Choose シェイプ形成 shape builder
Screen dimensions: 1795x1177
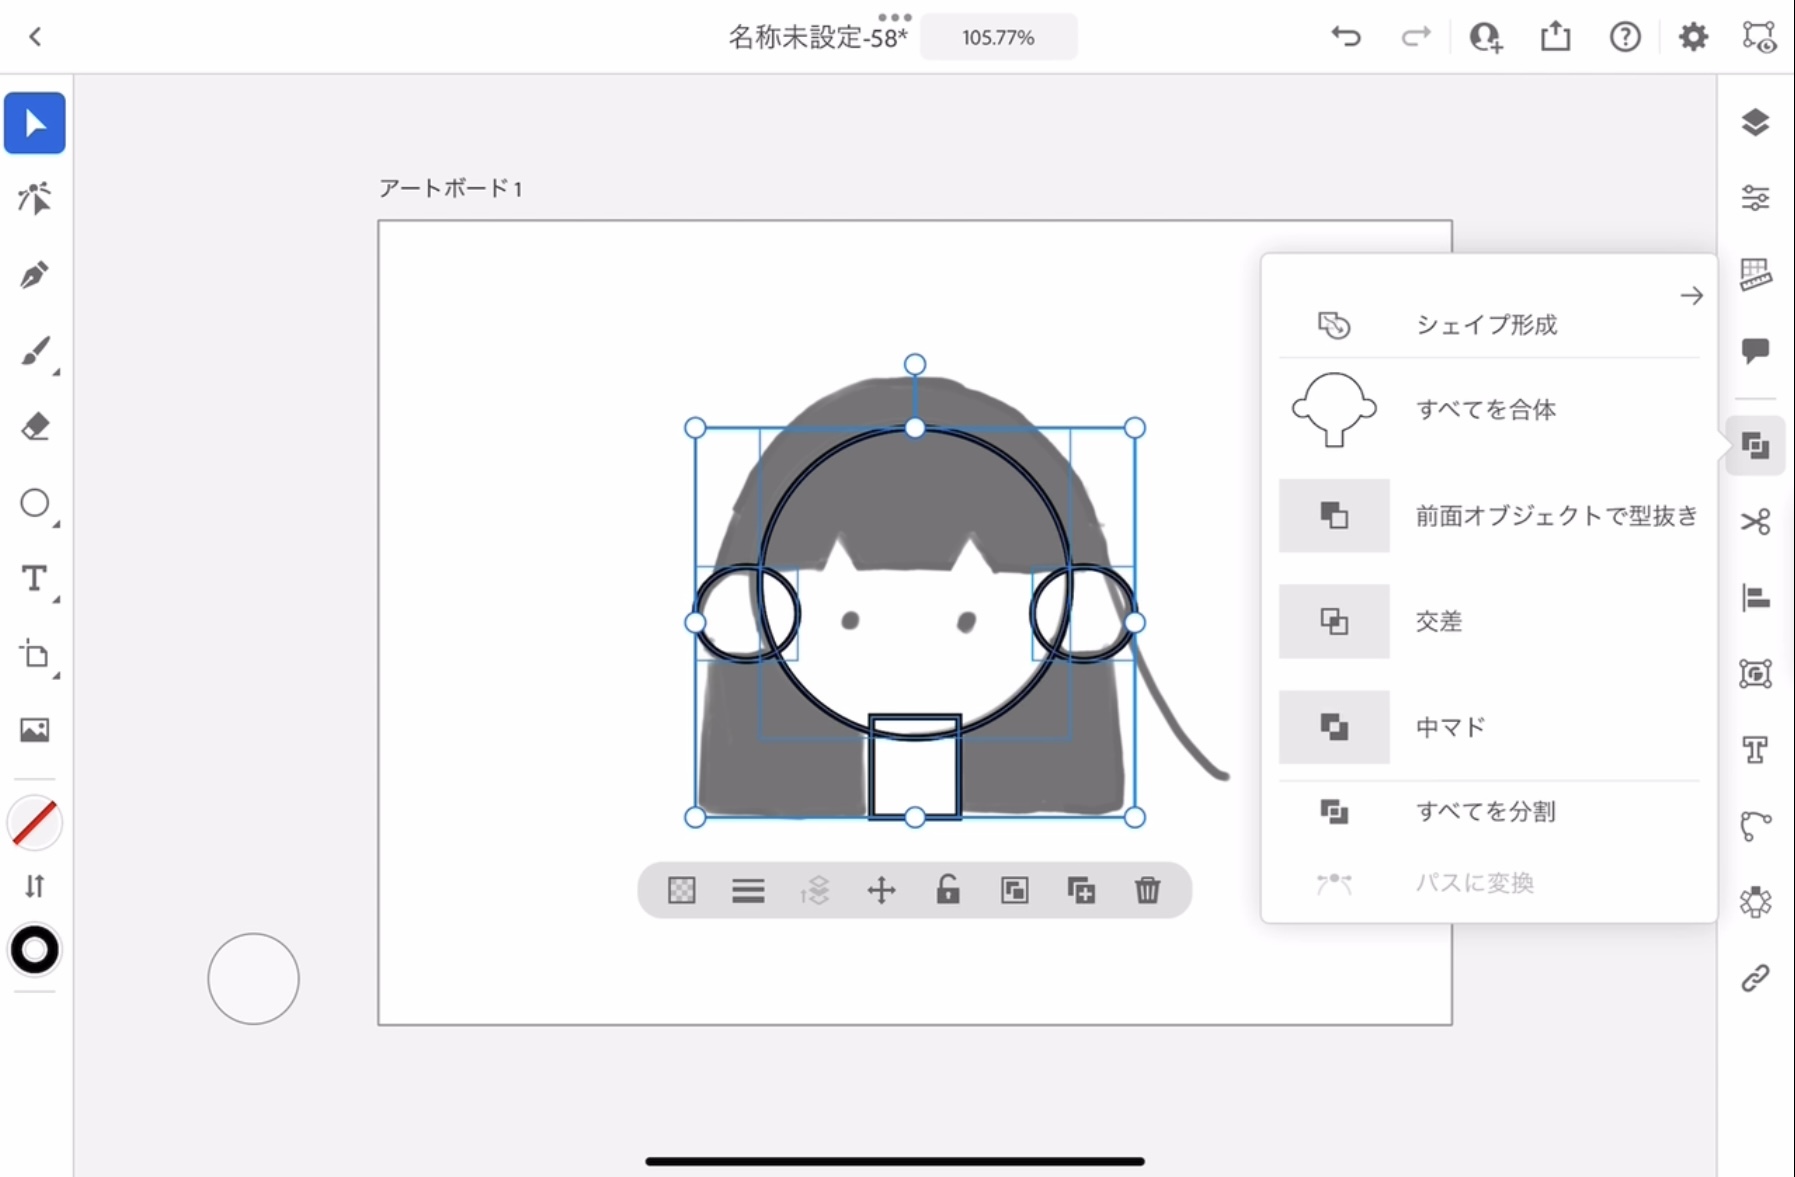coord(1489,325)
